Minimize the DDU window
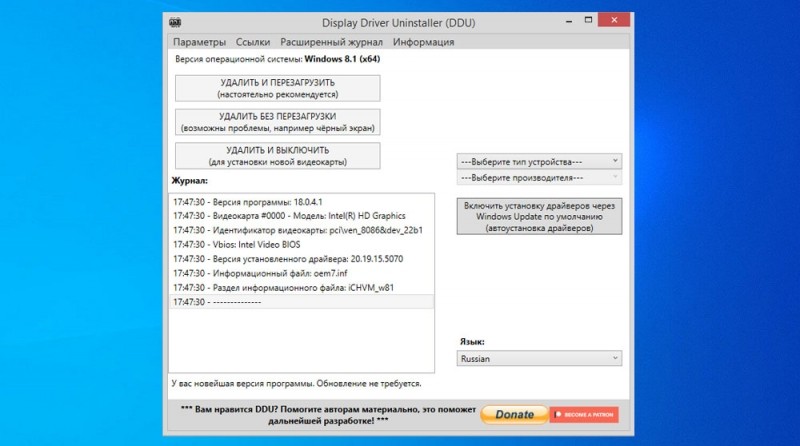Screen dimensions: 800x446 569,21
